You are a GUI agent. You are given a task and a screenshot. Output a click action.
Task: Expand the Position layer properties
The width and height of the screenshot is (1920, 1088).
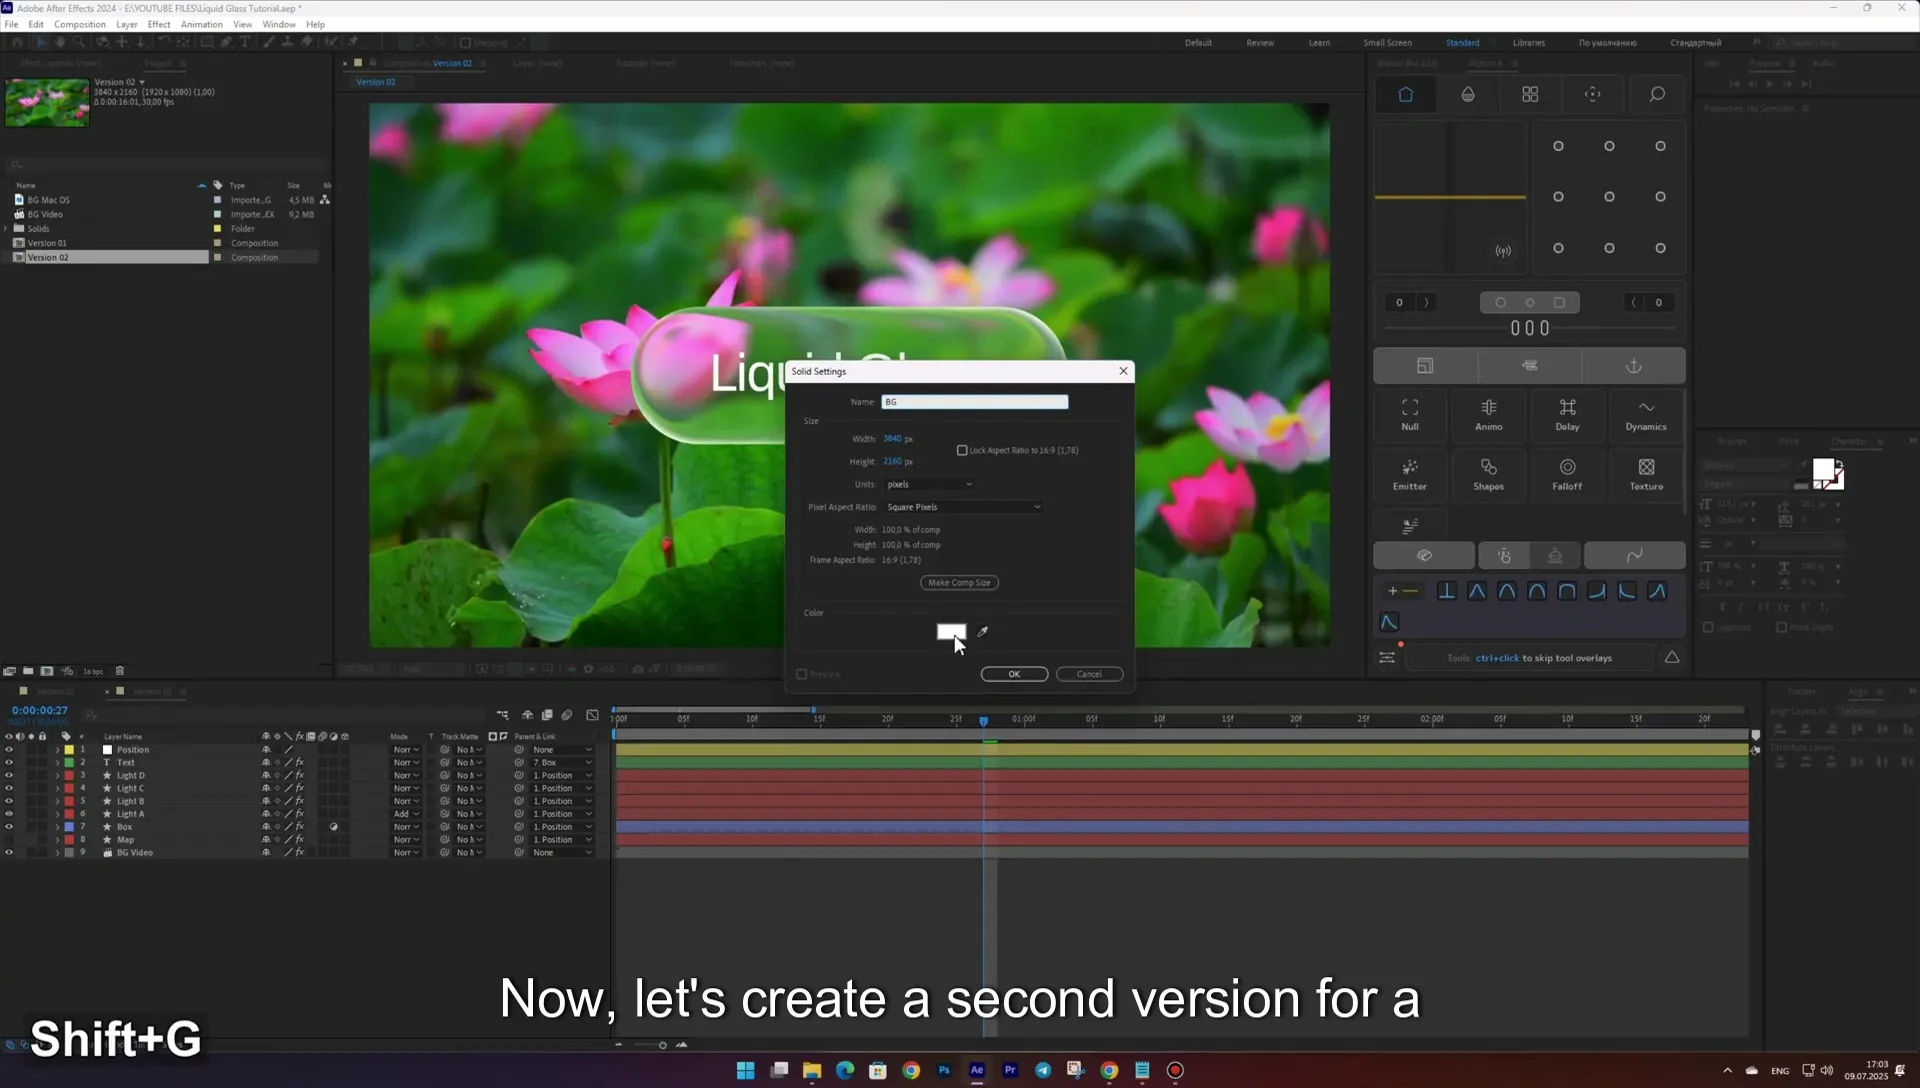(57, 750)
